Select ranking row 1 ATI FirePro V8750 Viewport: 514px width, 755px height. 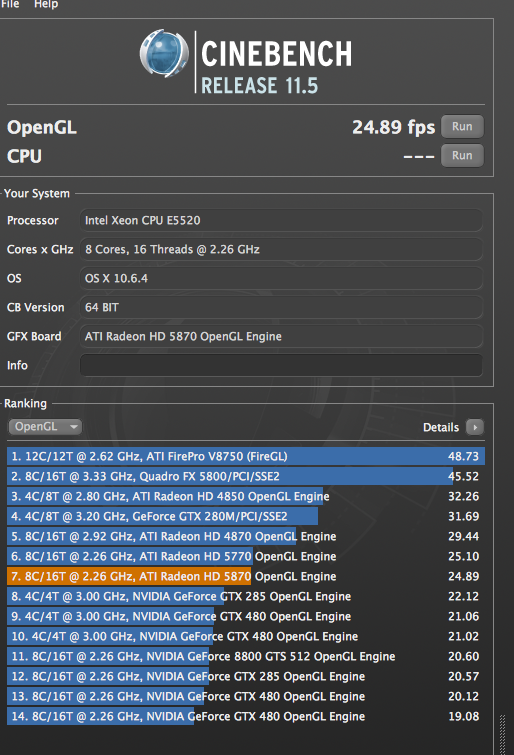point(246,456)
